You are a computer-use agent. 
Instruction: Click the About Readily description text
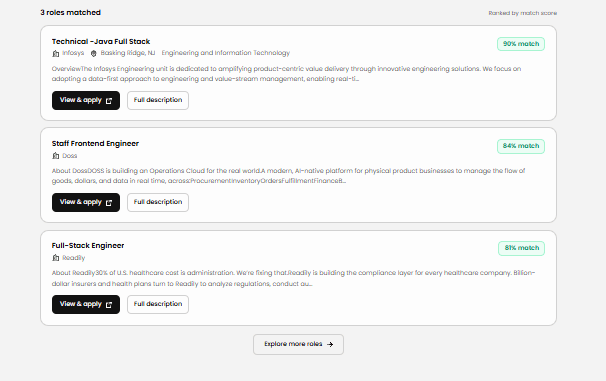pyautogui.click(x=293, y=278)
